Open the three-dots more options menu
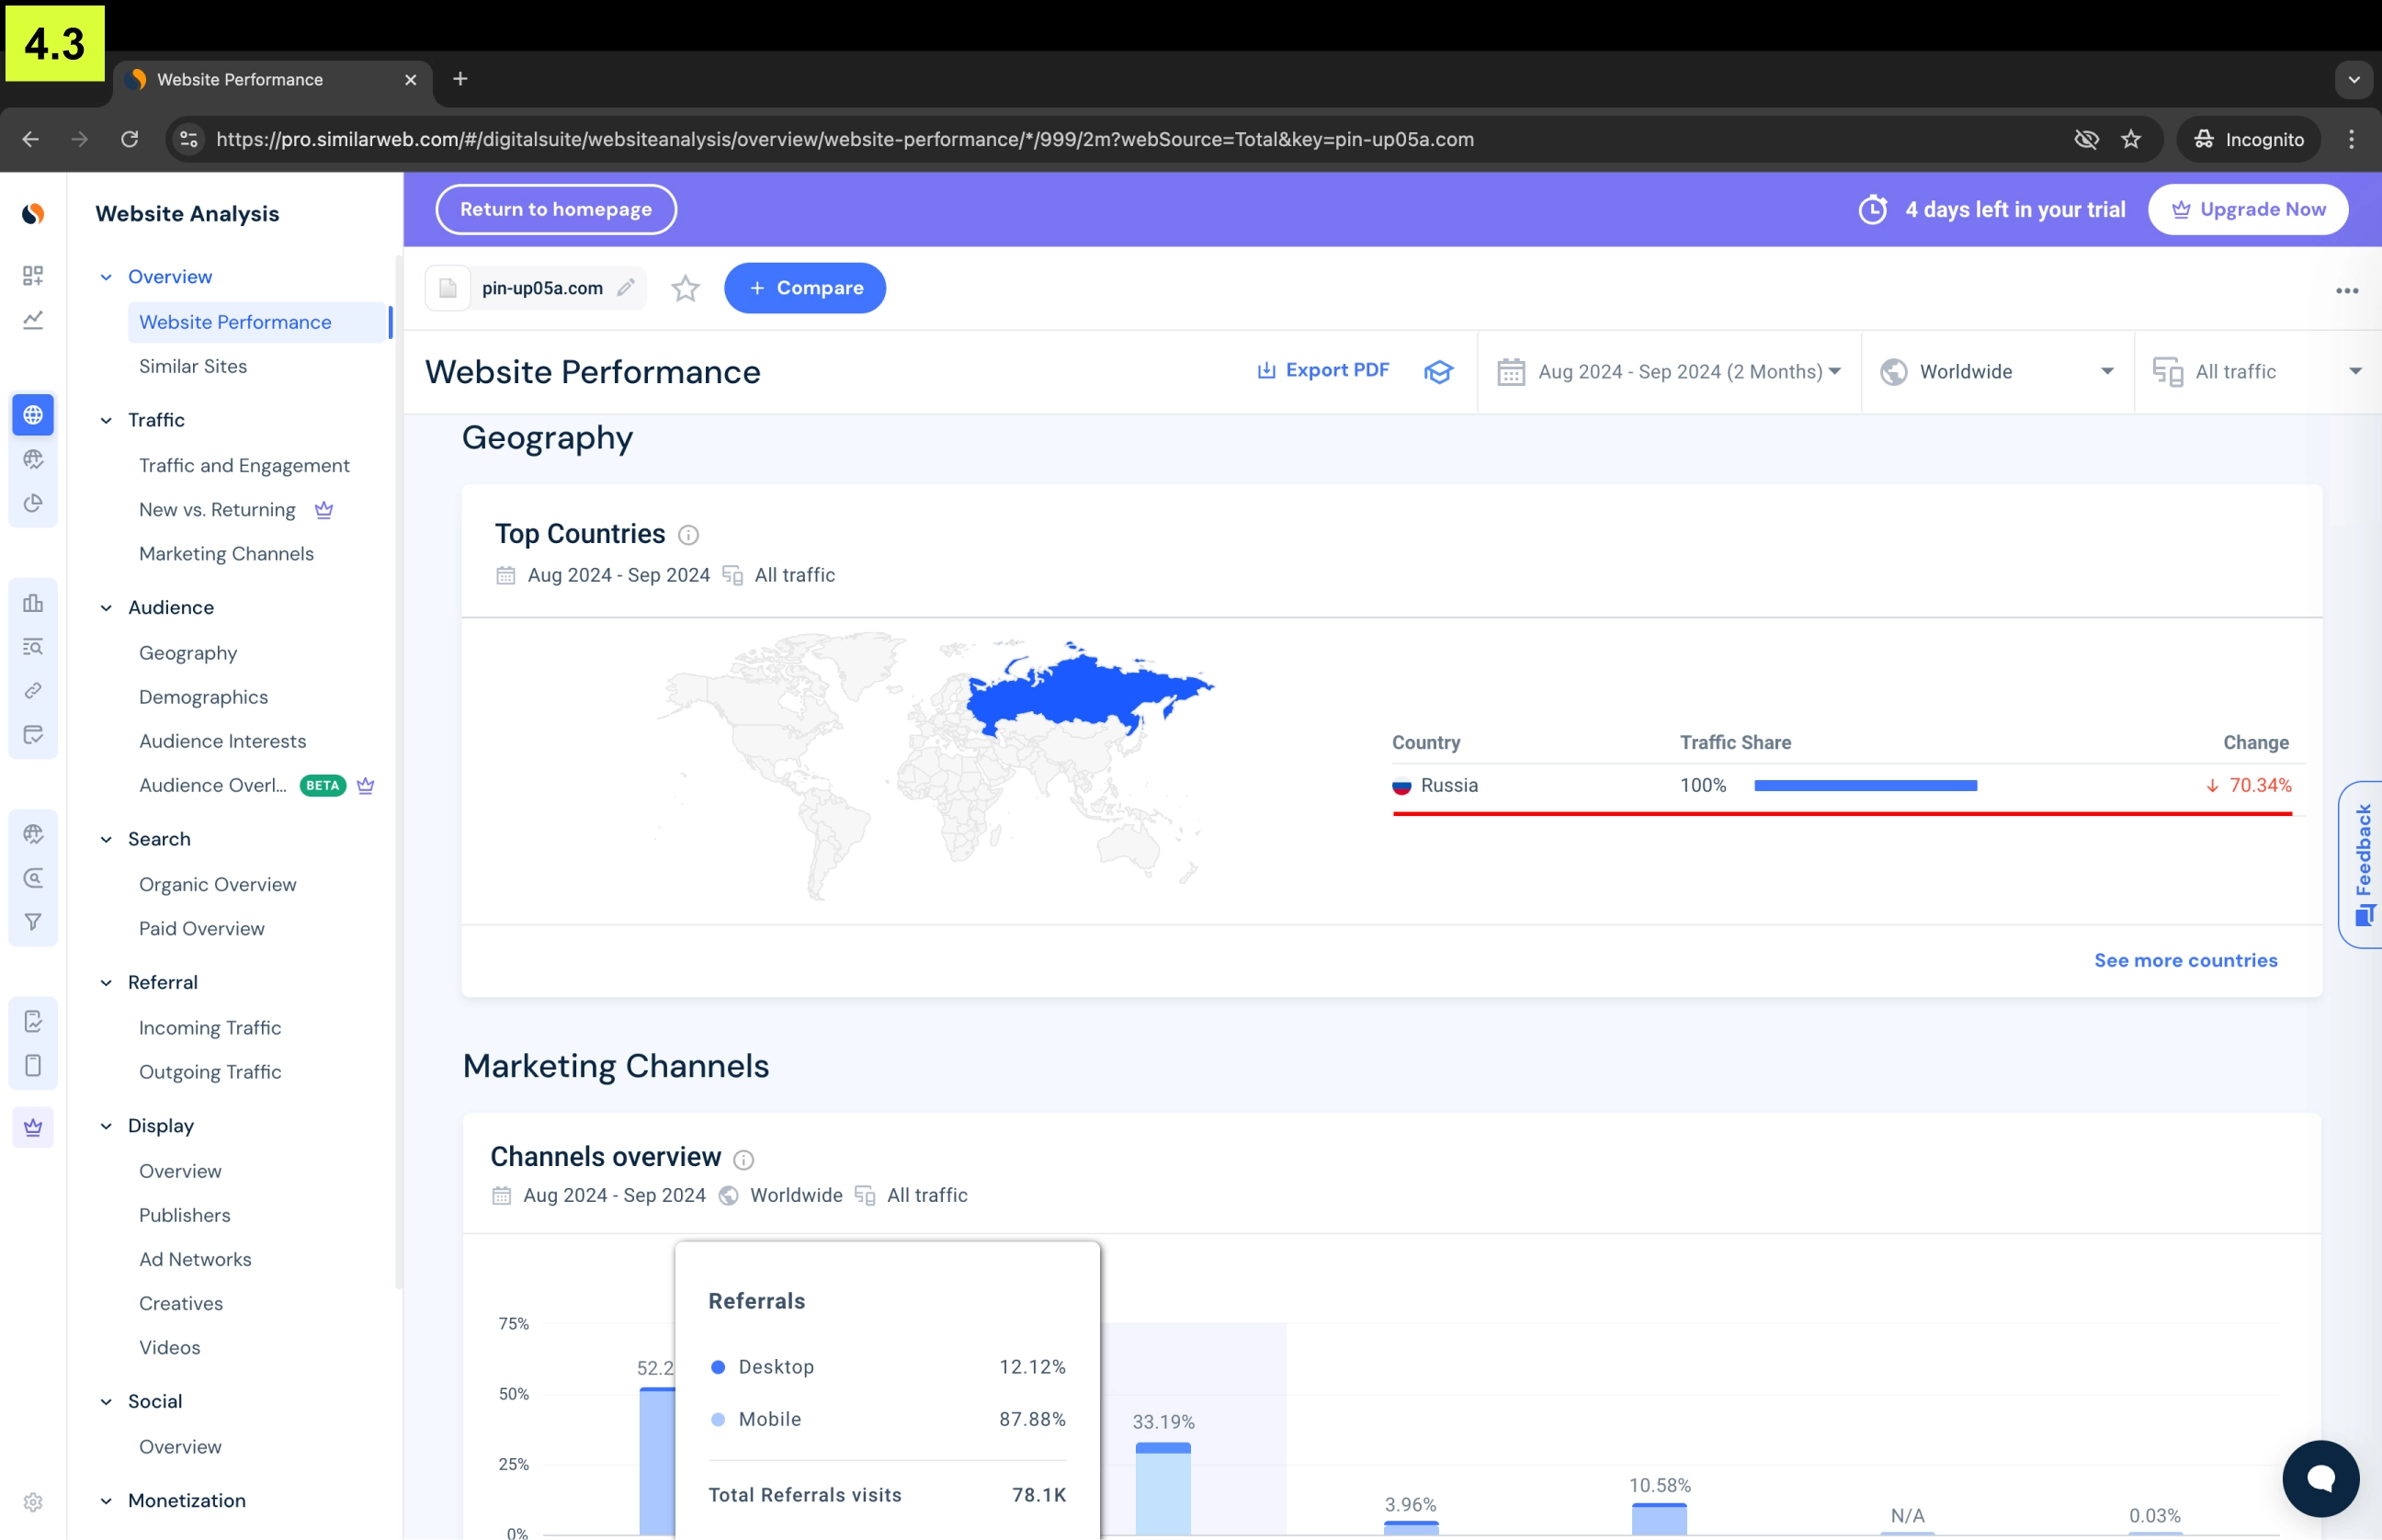 click(x=2346, y=290)
